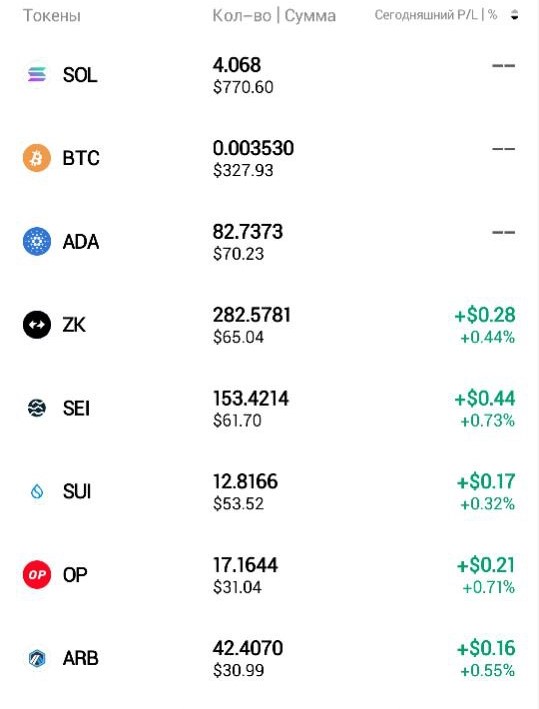This screenshot has height=709, width=539.
Task: Tap the Arbitrum ARB icon
Action: click(37, 658)
